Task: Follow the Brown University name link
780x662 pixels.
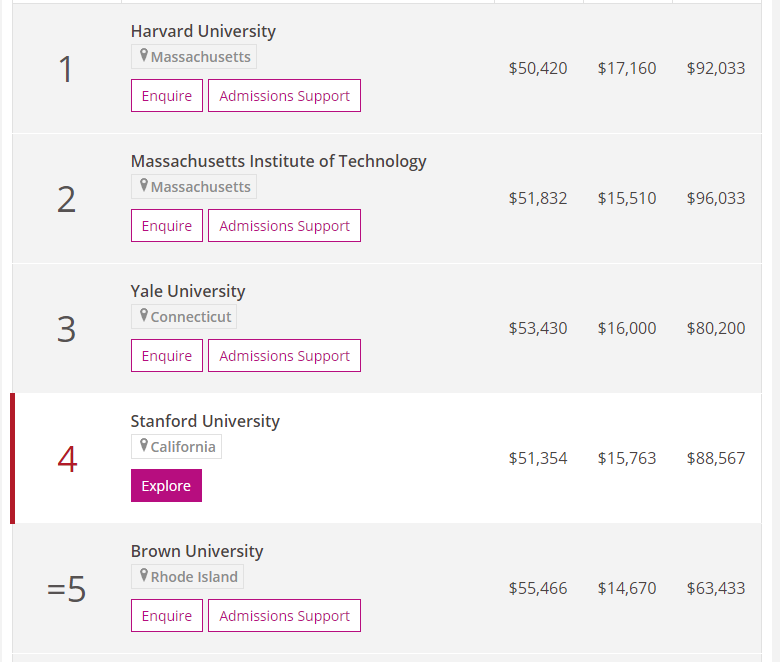Action: [x=197, y=551]
